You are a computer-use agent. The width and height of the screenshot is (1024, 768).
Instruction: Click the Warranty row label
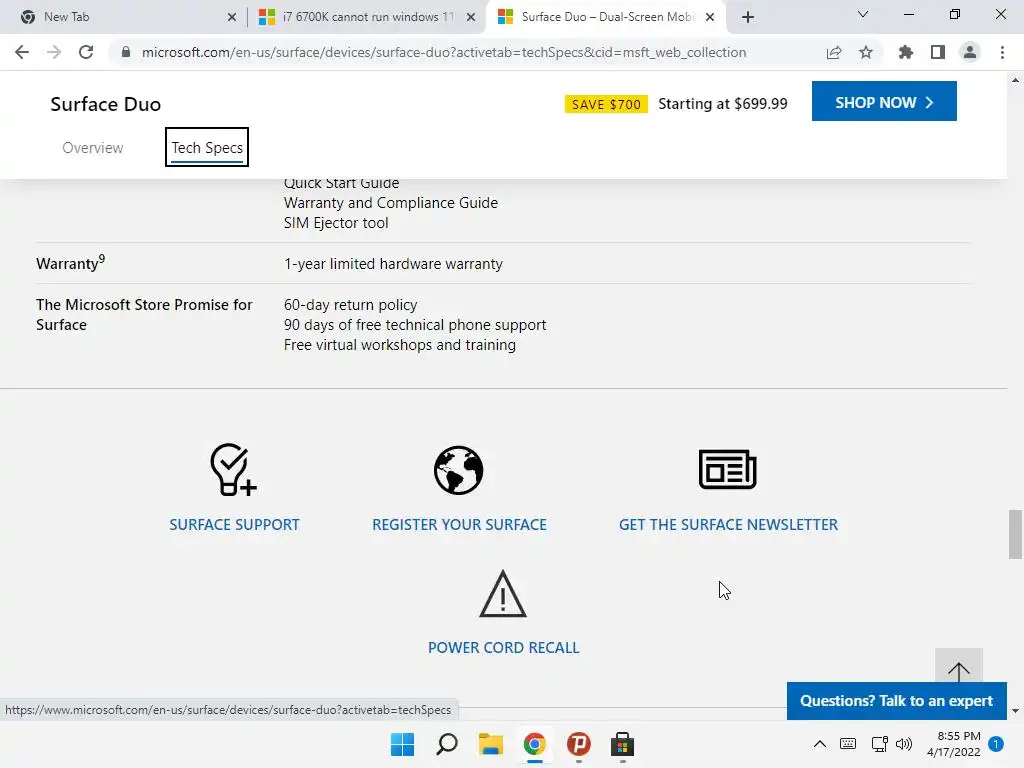tap(71, 263)
